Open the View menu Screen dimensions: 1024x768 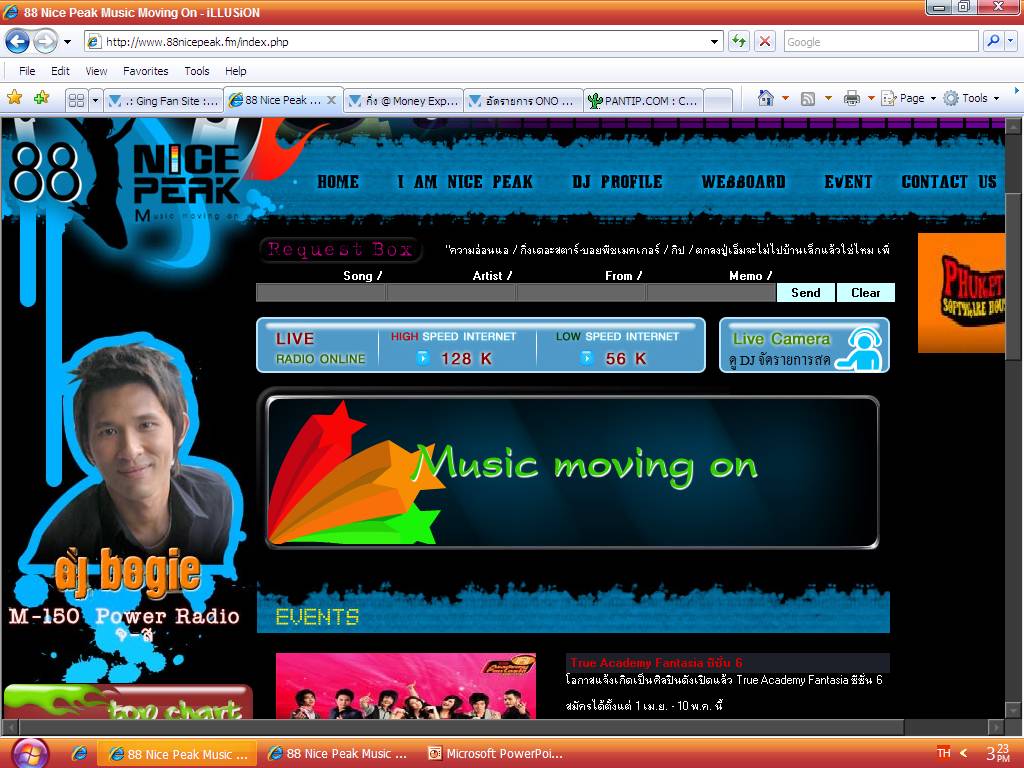tap(96, 71)
